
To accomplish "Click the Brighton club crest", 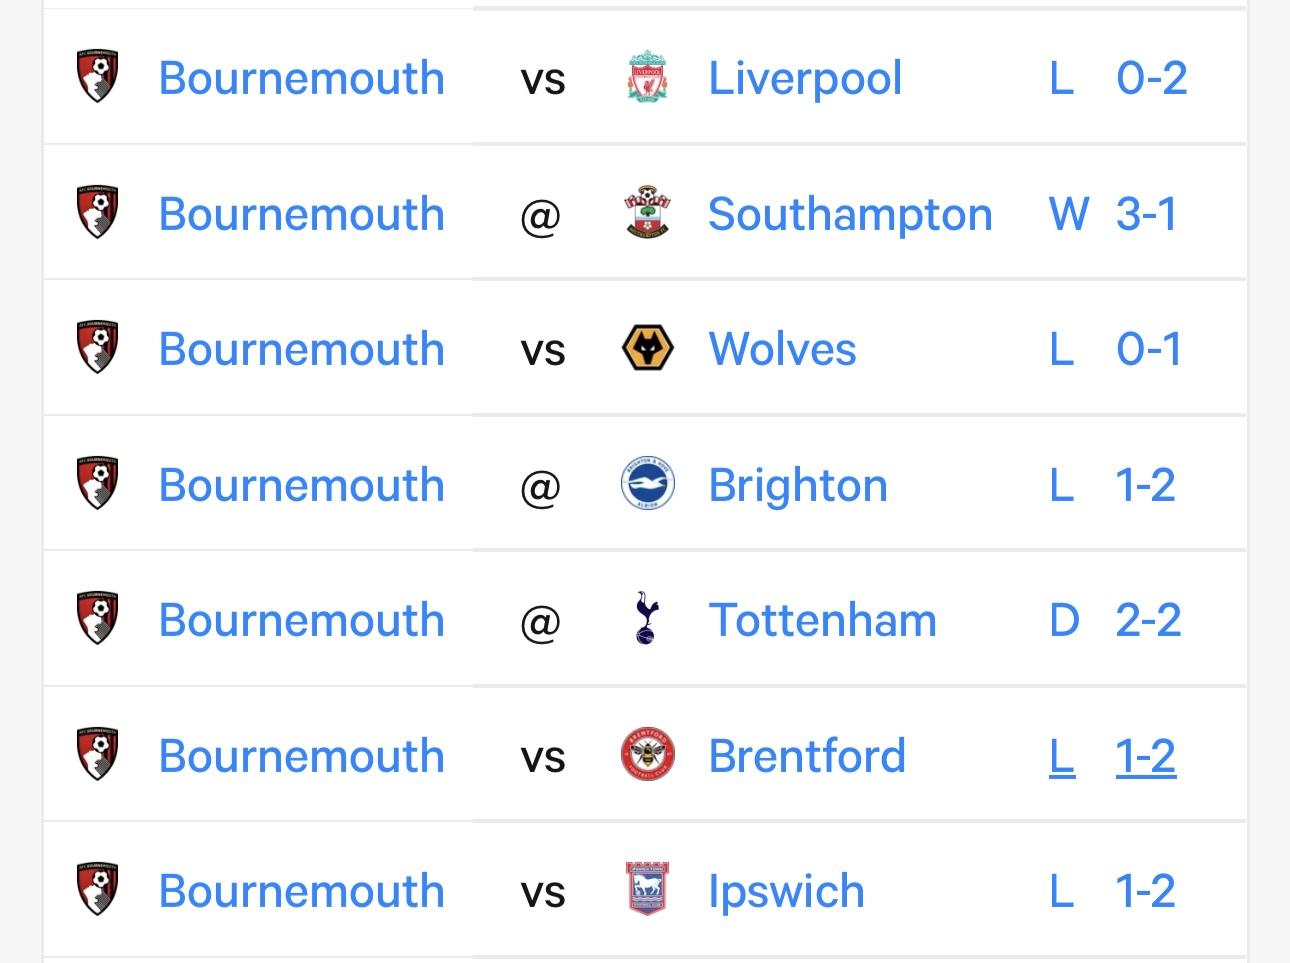I will tap(647, 484).
